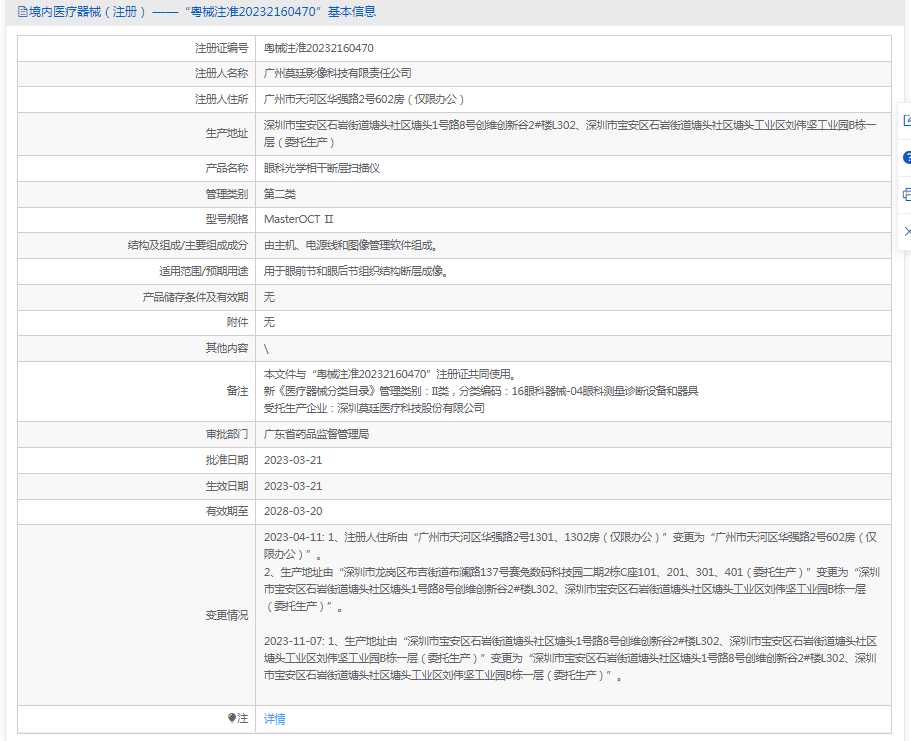The image size is (911, 741).
Task: Click the 产品名称 label cell
Action: 137,169
